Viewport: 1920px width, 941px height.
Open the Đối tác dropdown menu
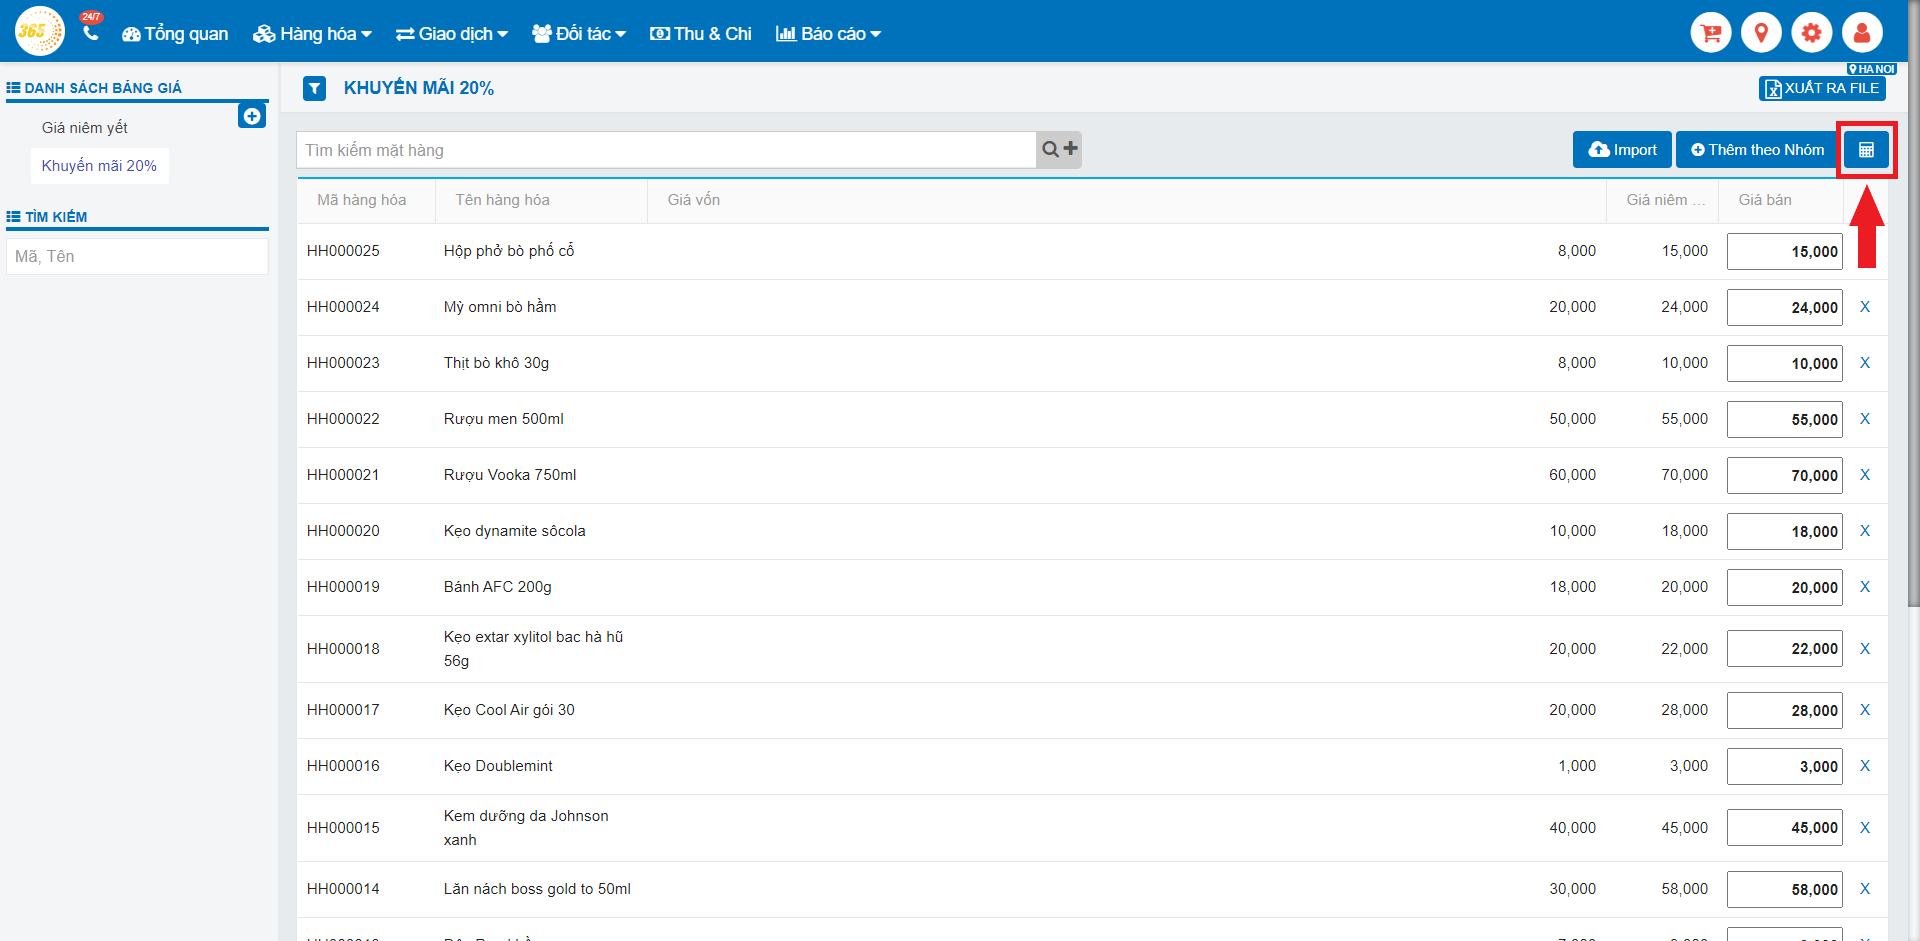(x=579, y=34)
